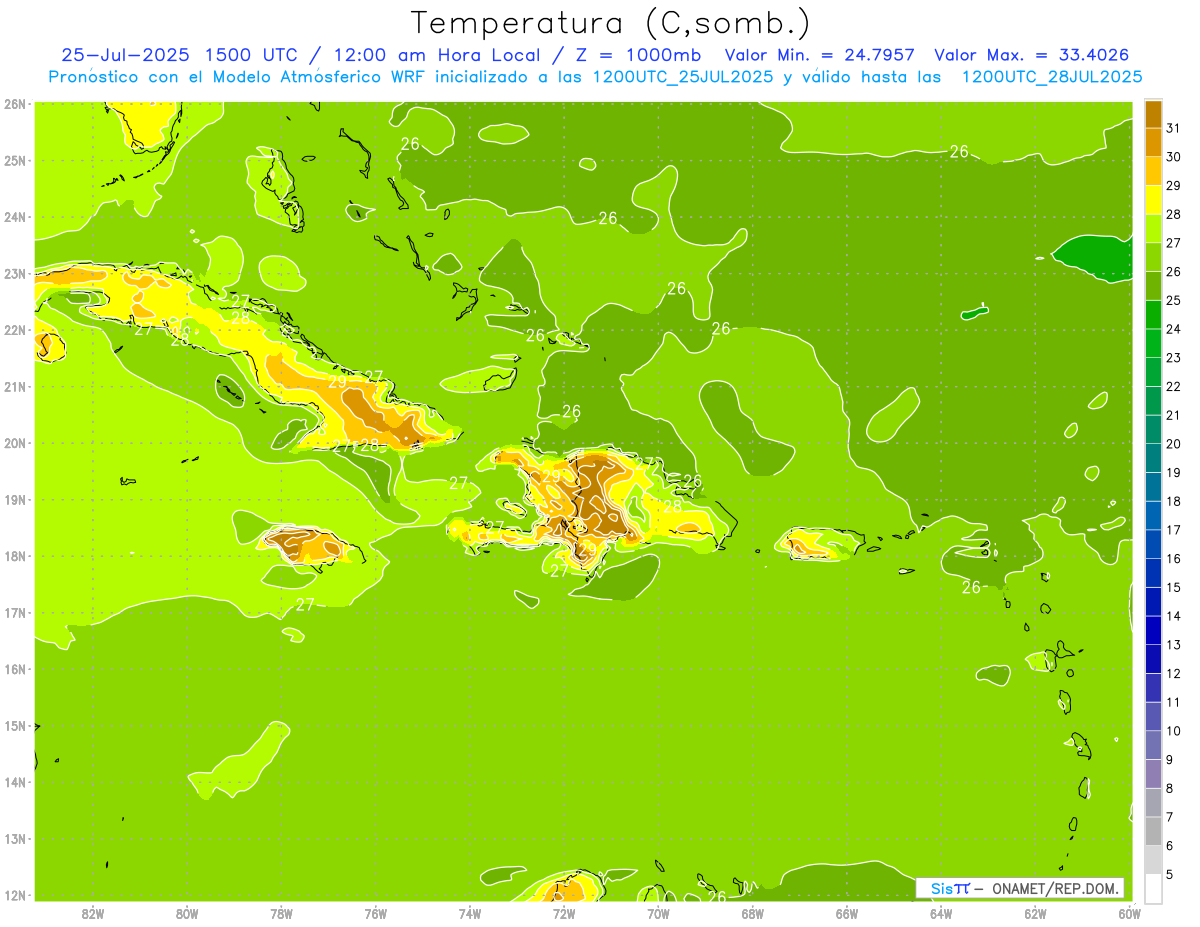Click the 60W longitude label
1200x927 pixels.
pyautogui.click(x=1129, y=913)
